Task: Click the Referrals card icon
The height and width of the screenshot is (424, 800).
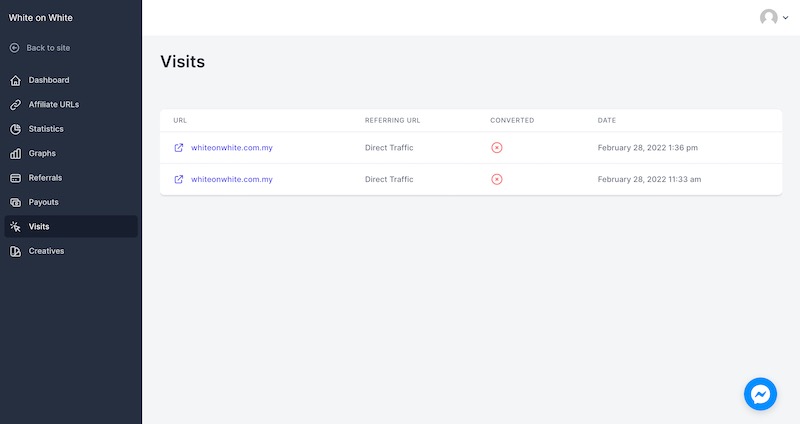Action: click(x=15, y=178)
